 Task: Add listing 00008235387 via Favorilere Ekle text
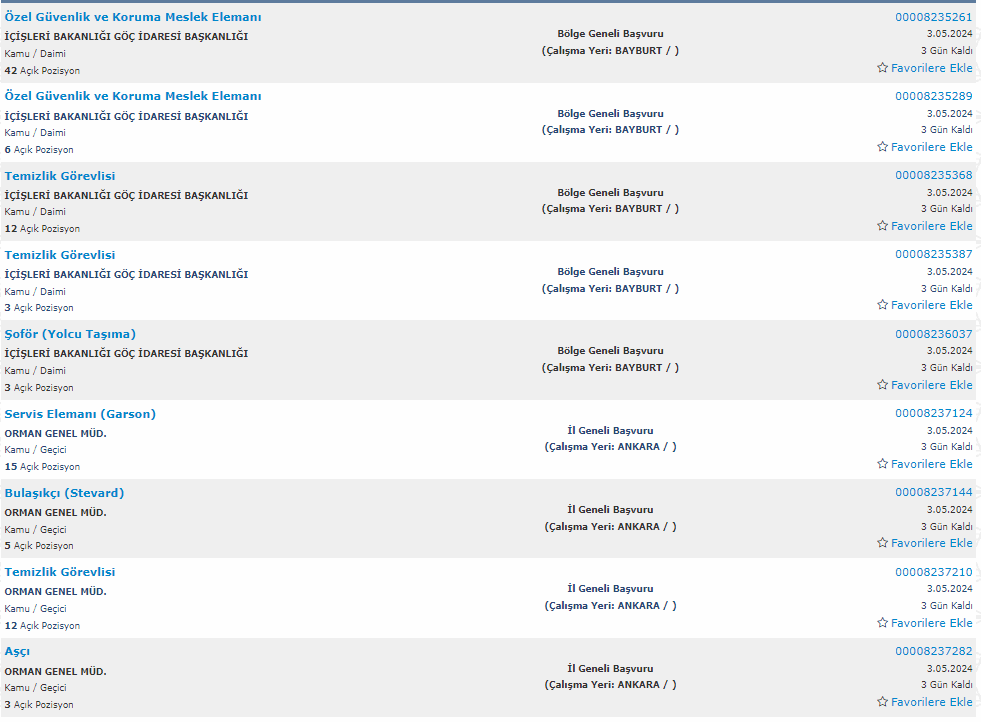point(932,305)
